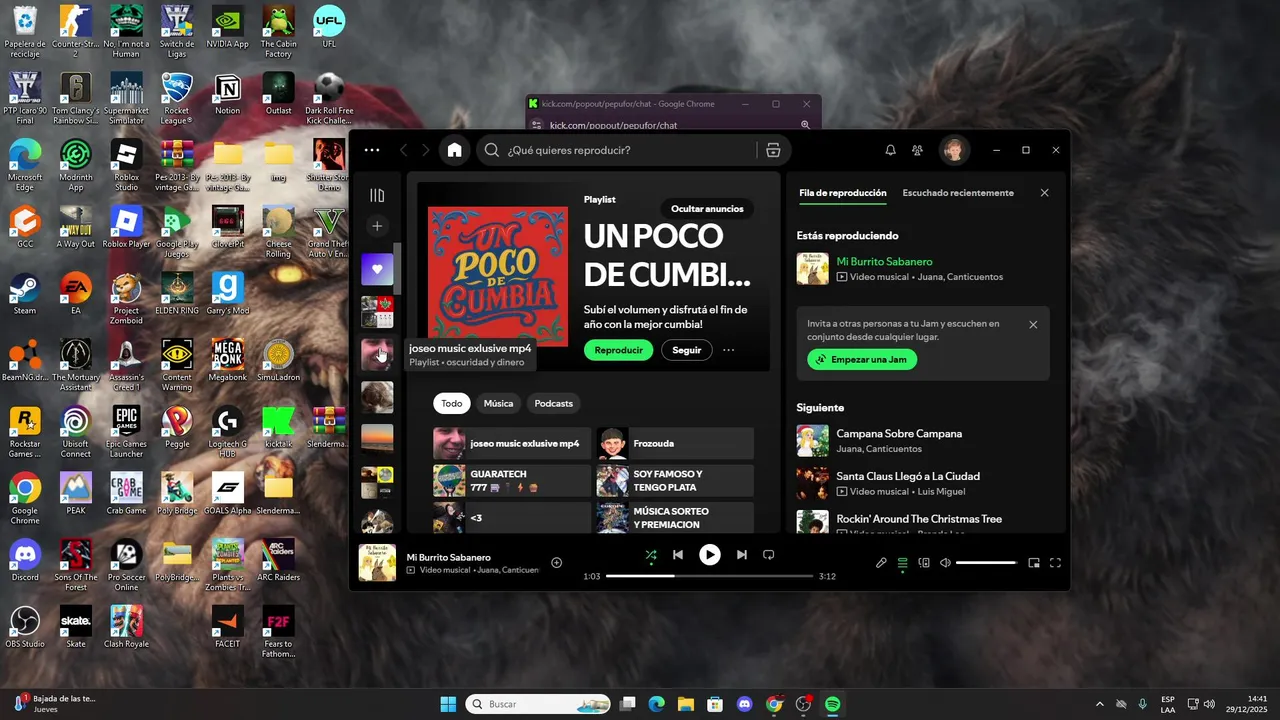Open the user profile avatar menu

pyautogui.click(x=954, y=150)
